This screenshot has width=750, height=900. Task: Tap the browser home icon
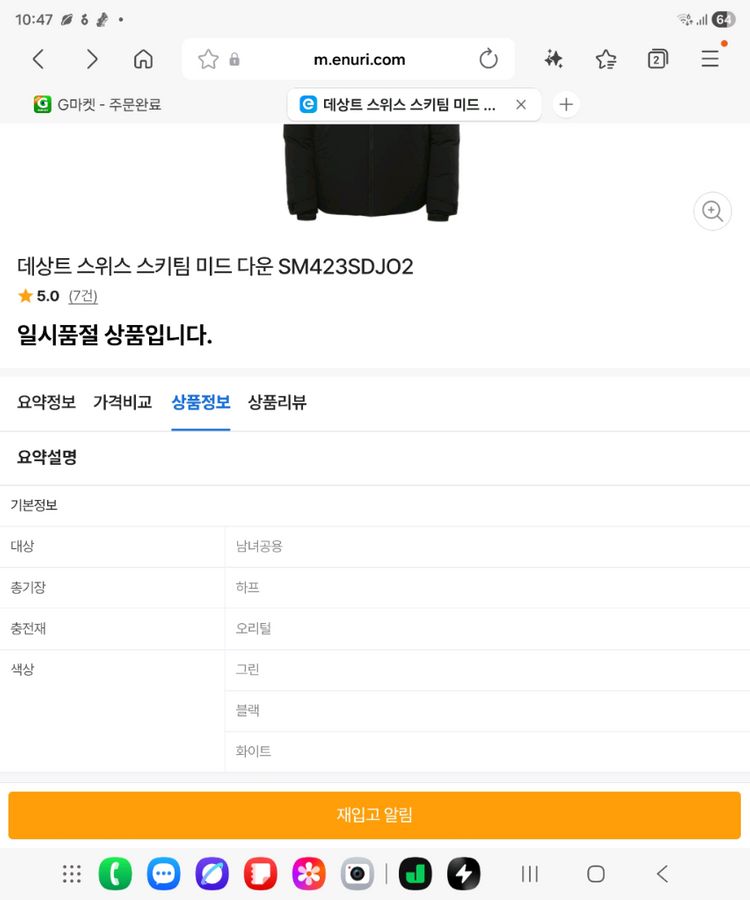coord(143,59)
